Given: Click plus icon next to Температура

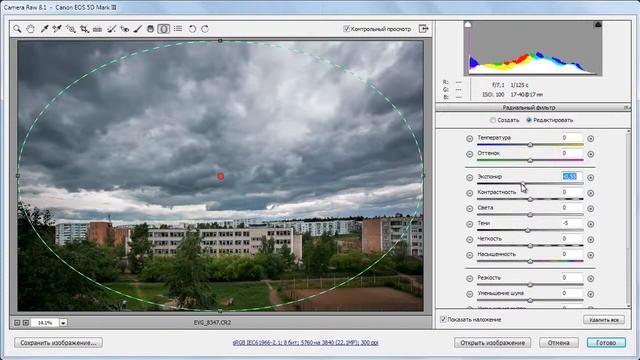Looking at the screenshot, I should [x=590, y=139].
